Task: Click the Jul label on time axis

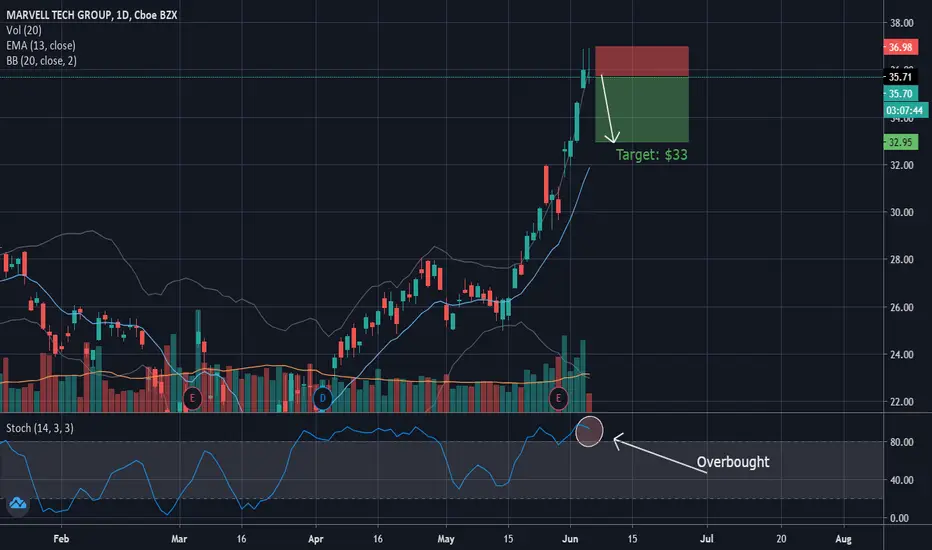Action: point(707,539)
